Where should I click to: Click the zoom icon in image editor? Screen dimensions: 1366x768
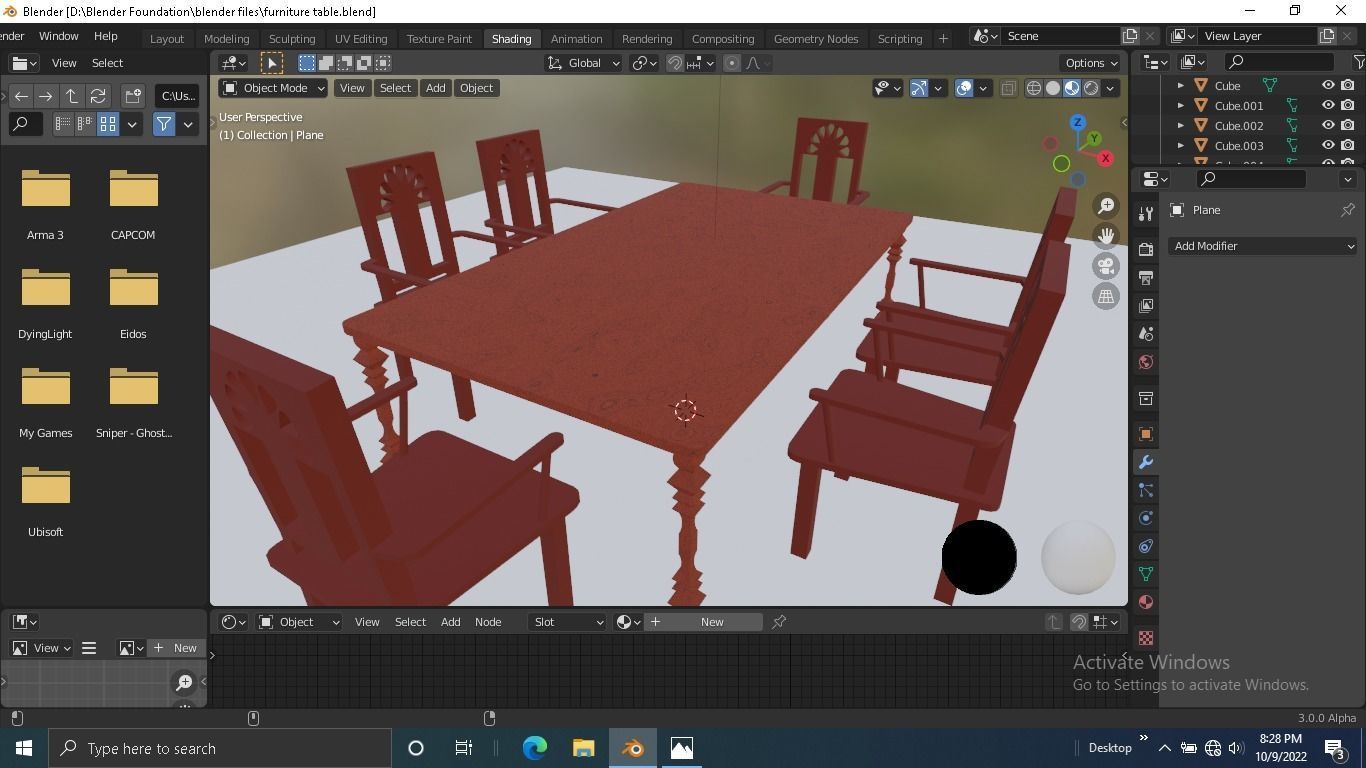click(184, 682)
